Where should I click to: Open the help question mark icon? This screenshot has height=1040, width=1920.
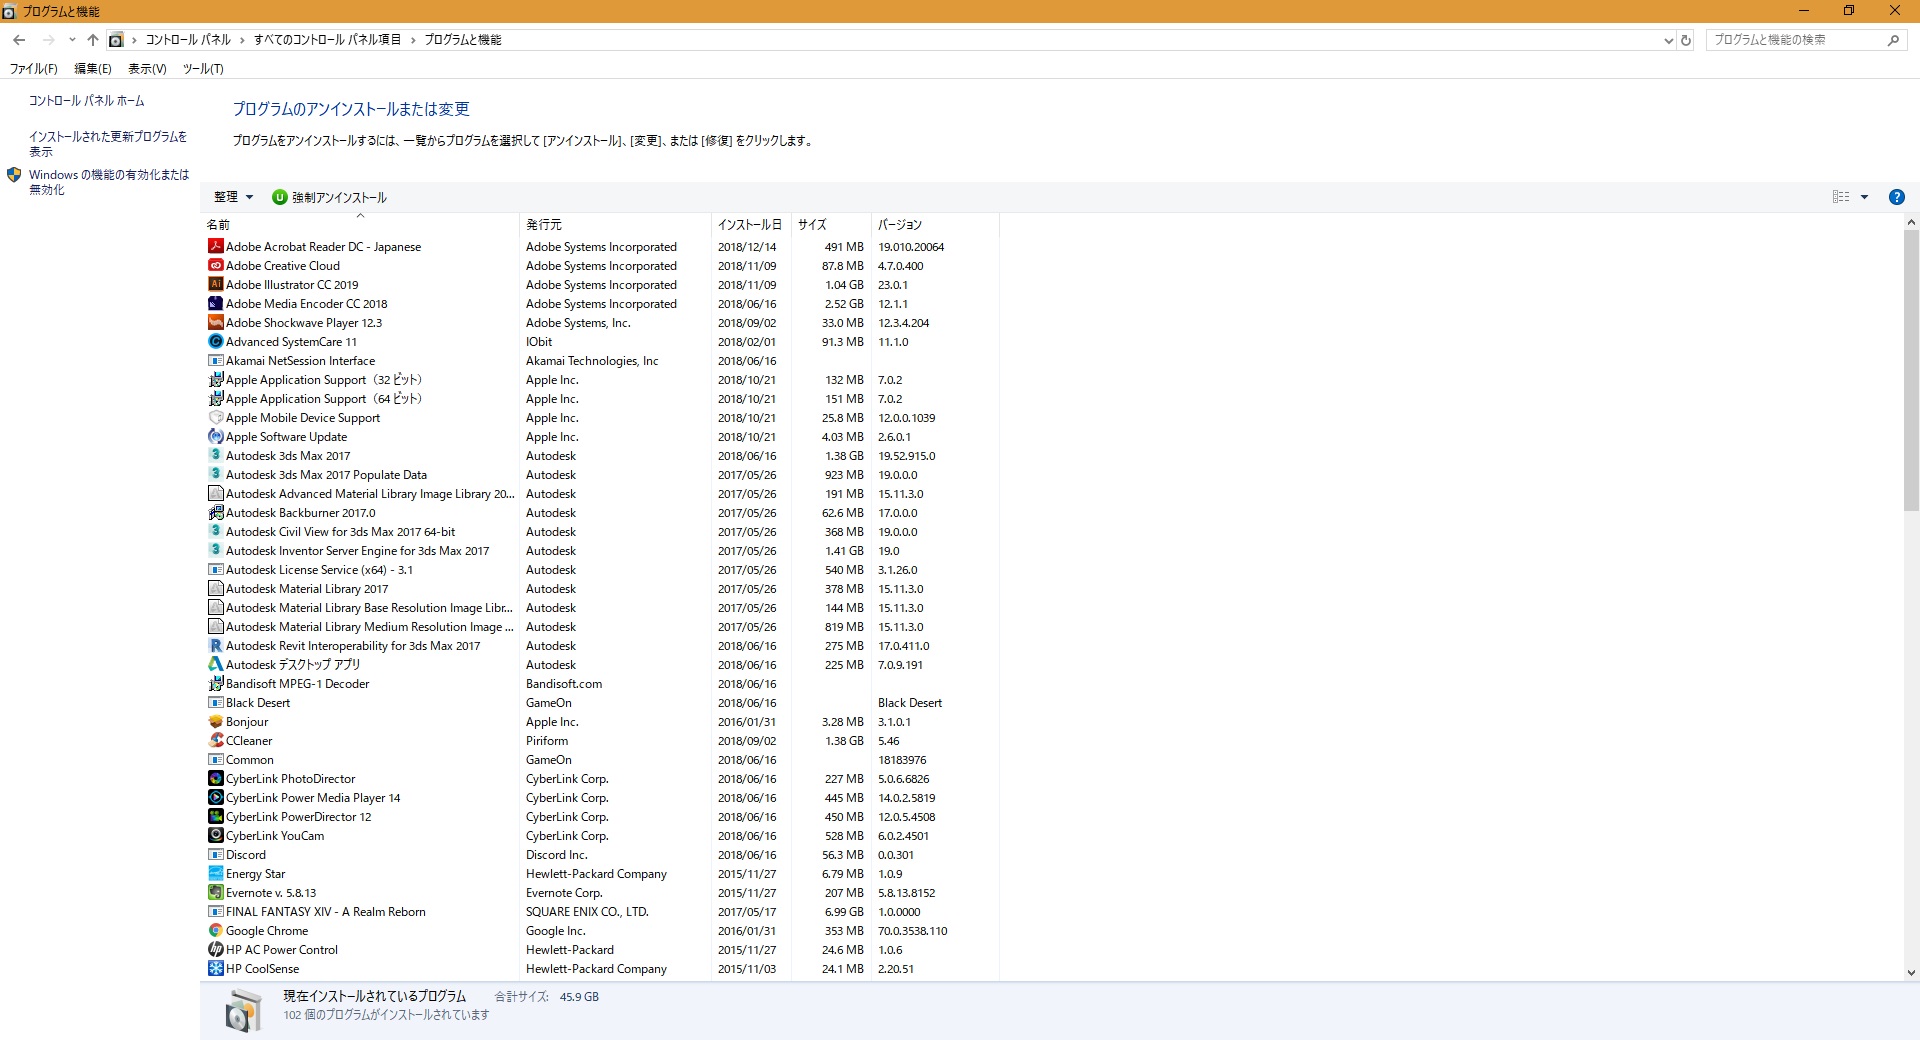tap(1896, 197)
